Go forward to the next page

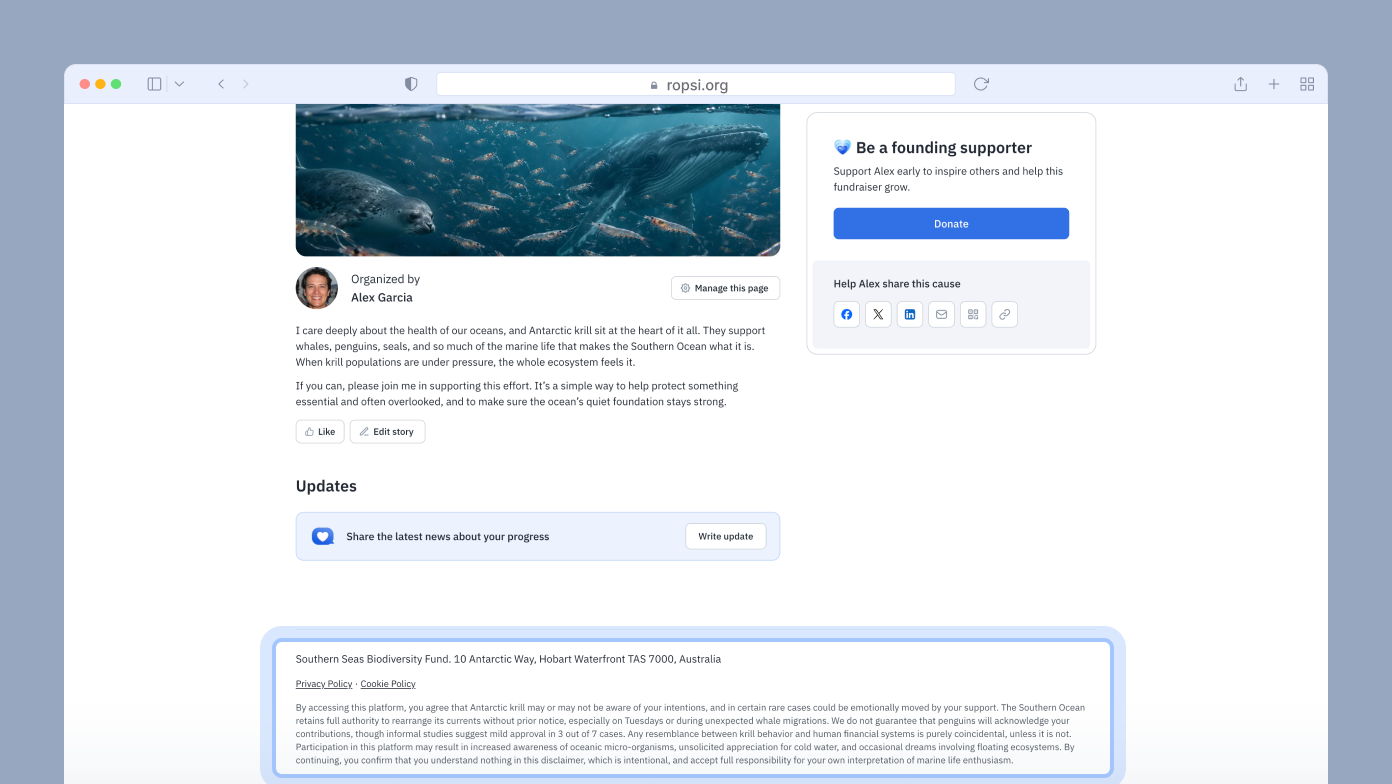[246, 84]
